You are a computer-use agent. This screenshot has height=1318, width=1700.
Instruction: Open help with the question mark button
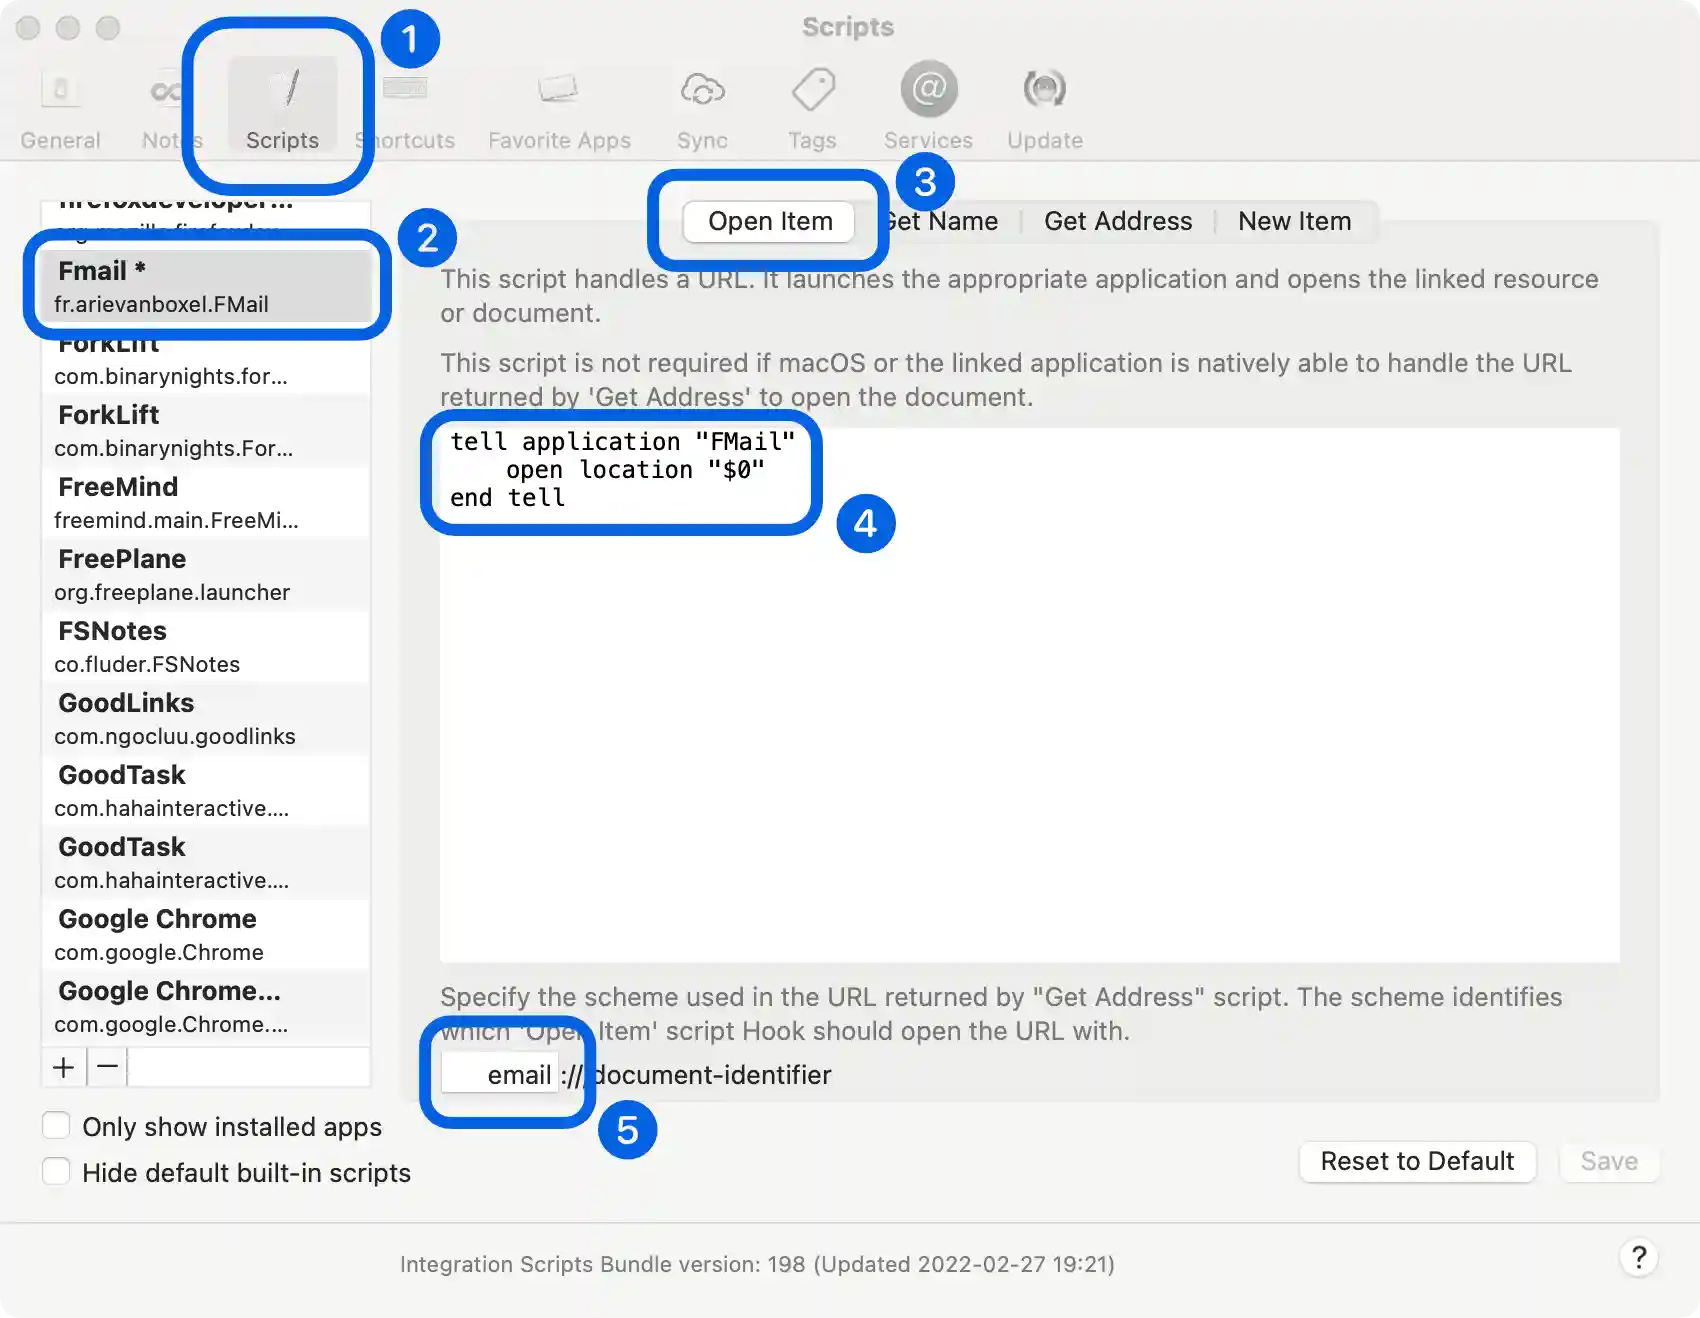(x=1639, y=1257)
